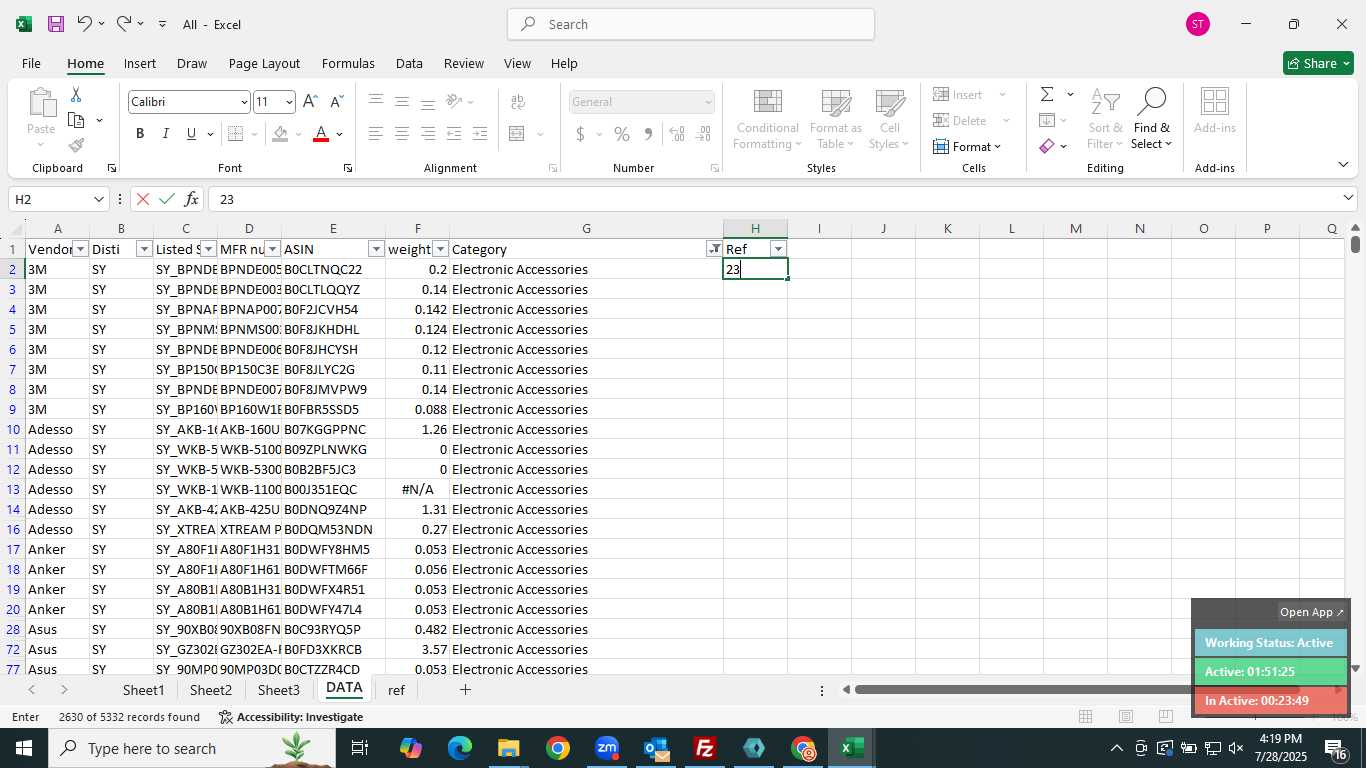Click the Orientation angled text icon
This screenshot has height=768, width=1366.
pyautogui.click(x=455, y=102)
